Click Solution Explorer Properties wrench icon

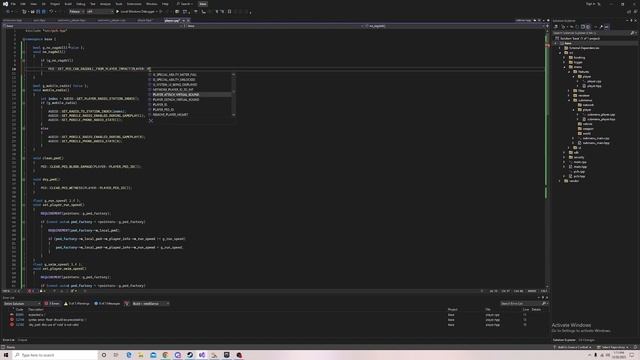tap(601, 27)
